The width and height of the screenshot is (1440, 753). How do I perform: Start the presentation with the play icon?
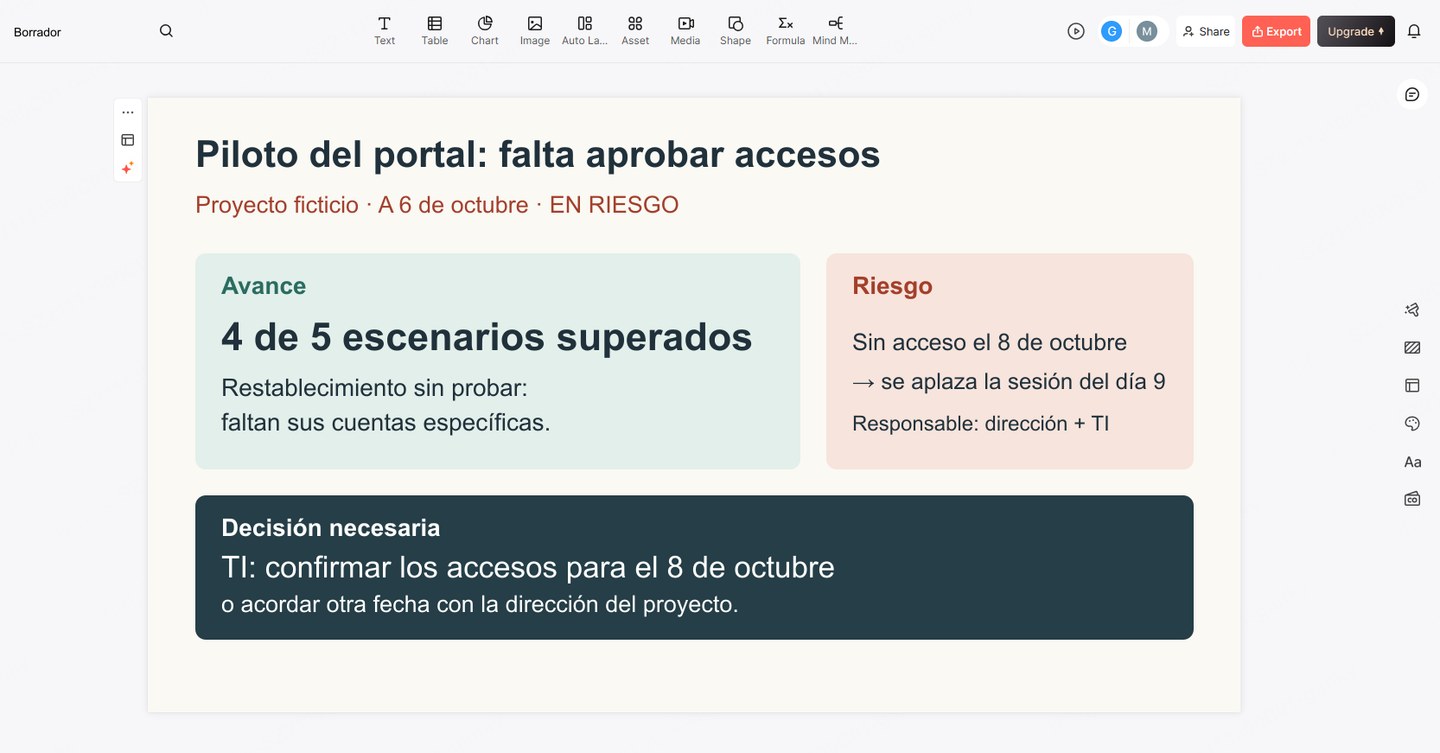point(1076,31)
